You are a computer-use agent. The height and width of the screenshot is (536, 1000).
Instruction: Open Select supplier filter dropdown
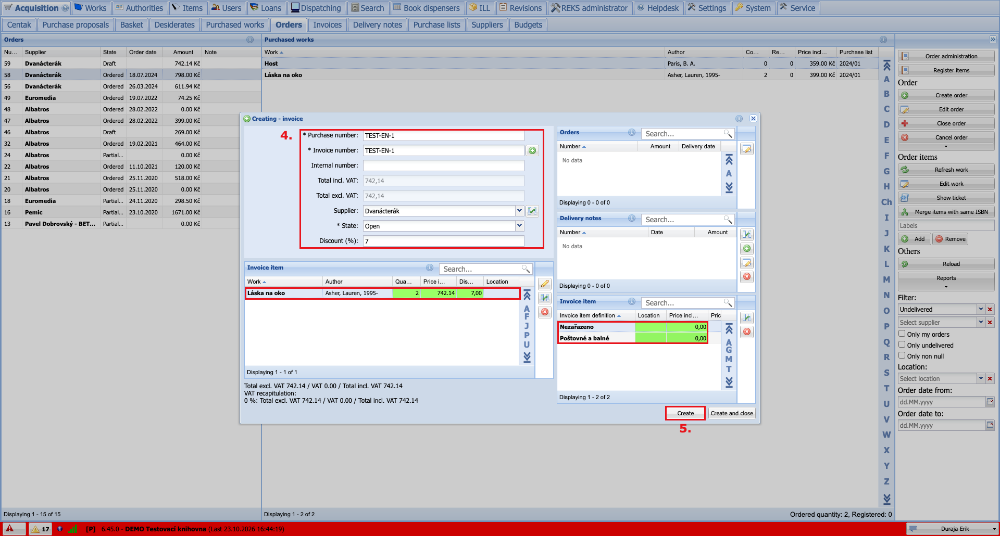click(981, 323)
